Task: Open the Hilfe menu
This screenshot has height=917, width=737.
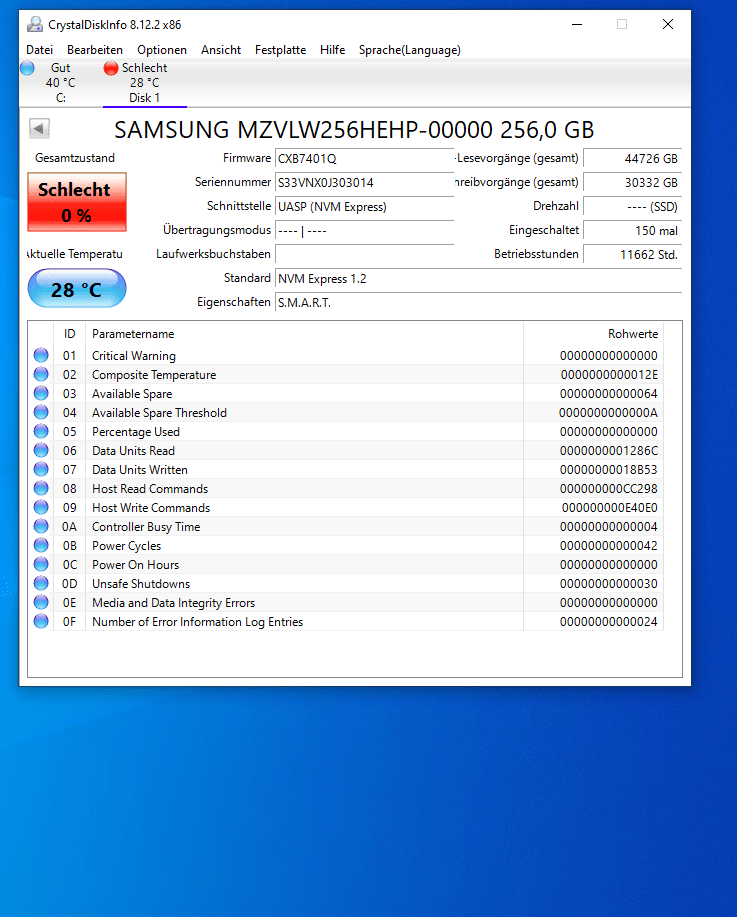Action: [332, 50]
